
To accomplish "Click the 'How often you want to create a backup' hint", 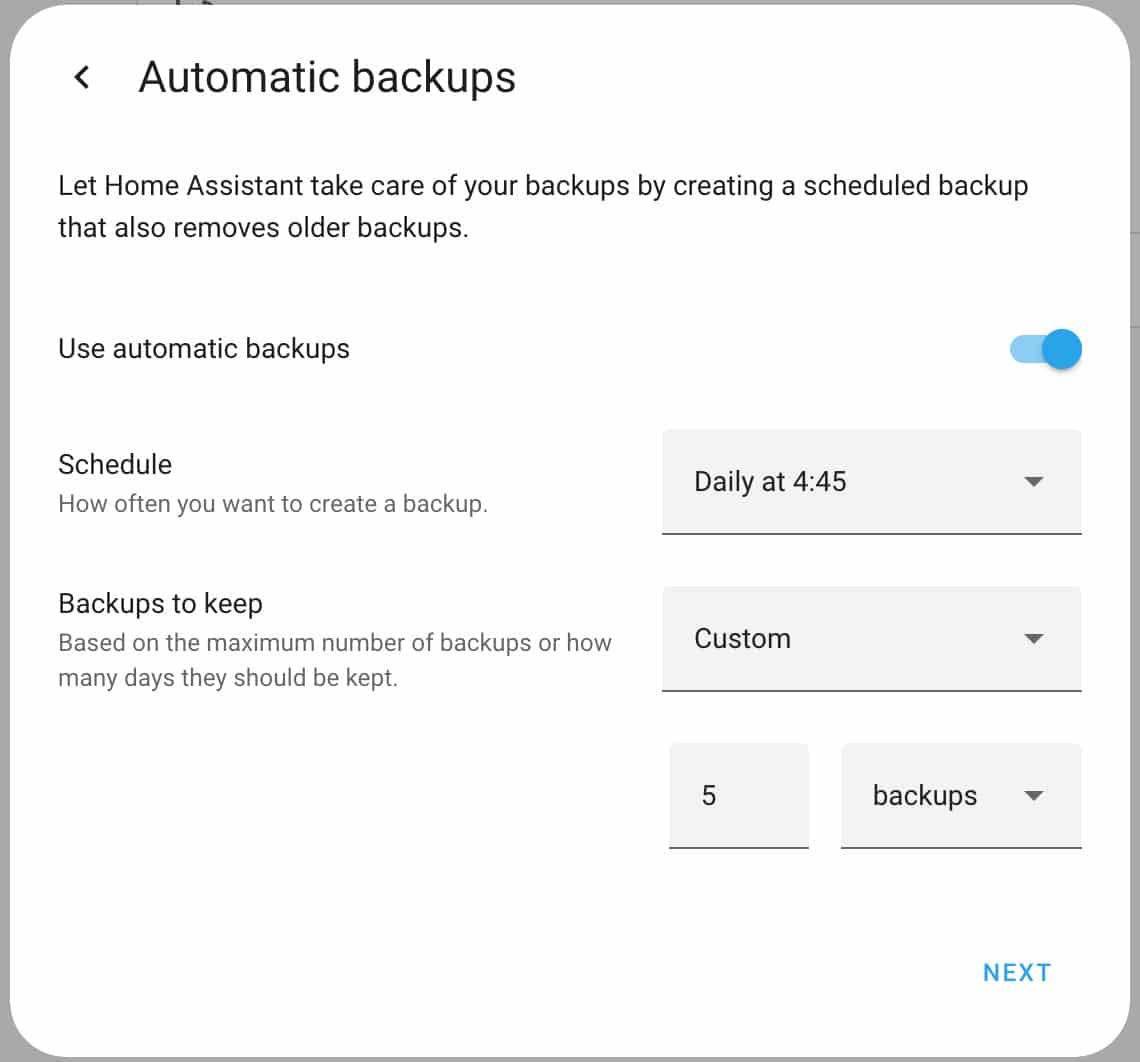I will [x=273, y=504].
